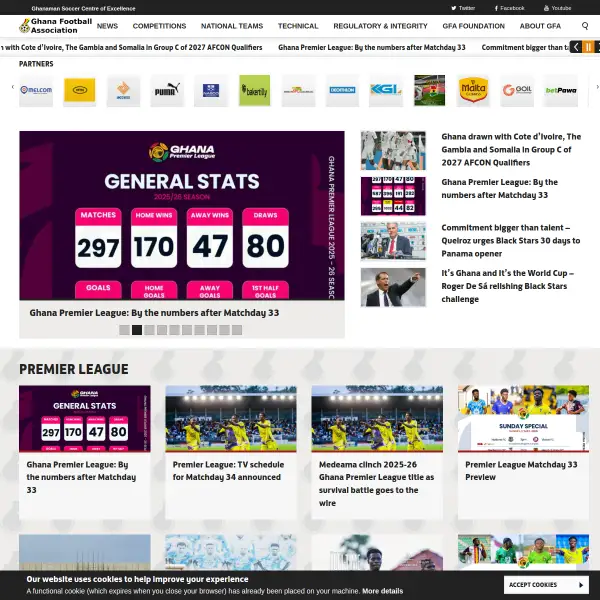Image resolution: width=600 pixels, height=600 pixels.
Task: Open side thumbnail of the purple stats graphic
Action: point(393,196)
